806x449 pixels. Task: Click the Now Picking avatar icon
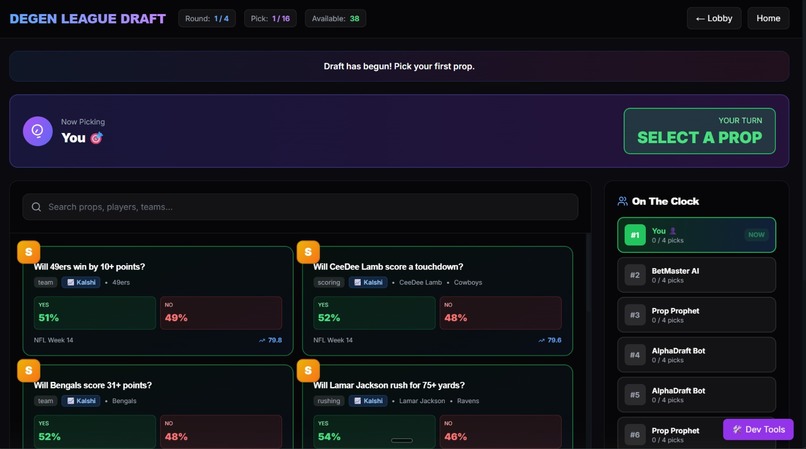(x=38, y=131)
